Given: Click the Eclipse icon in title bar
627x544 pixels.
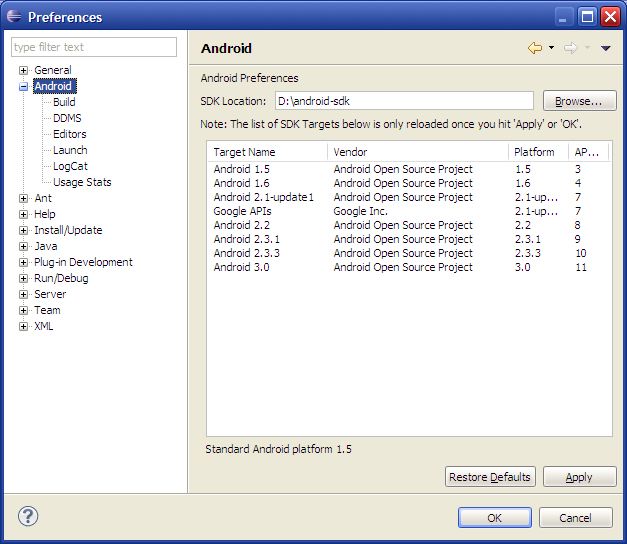Looking at the screenshot, I should pos(14,16).
